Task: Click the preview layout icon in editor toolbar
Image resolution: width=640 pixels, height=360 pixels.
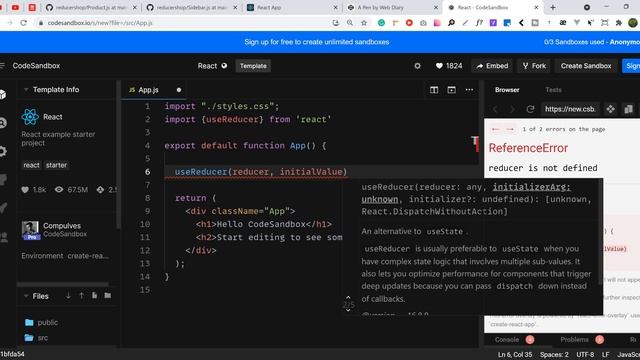Action: tap(451, 90)
